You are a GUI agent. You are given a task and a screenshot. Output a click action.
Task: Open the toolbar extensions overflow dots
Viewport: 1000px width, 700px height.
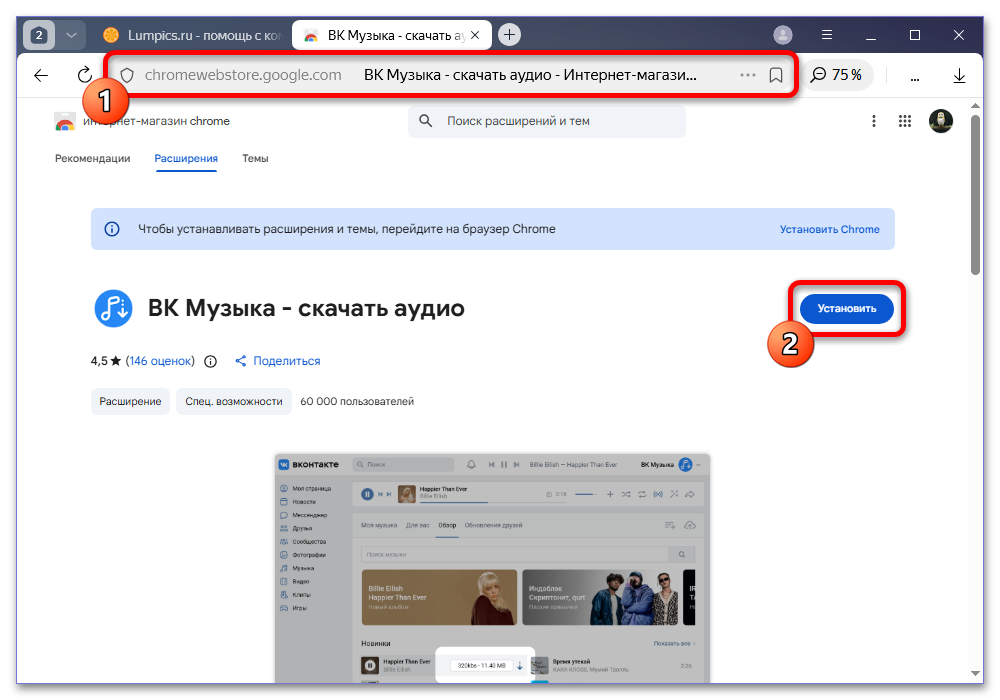click(915, 78)
